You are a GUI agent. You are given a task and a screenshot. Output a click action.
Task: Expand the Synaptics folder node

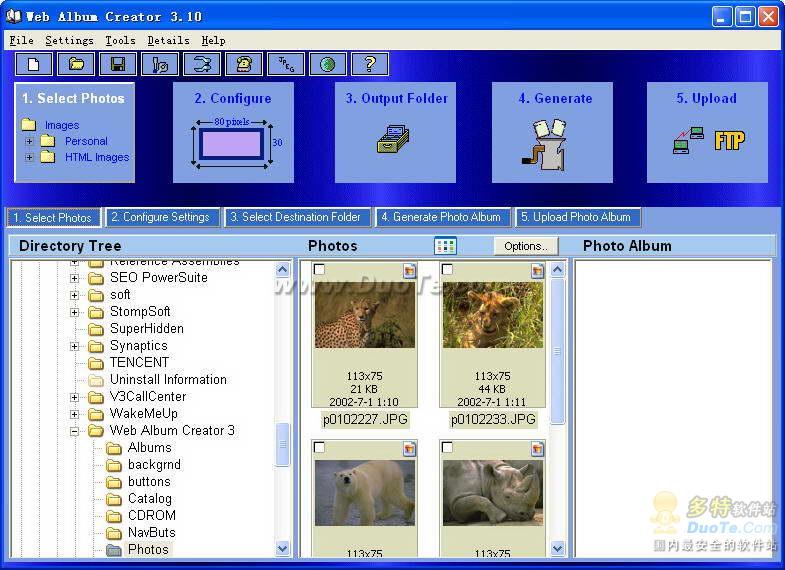tap(75, 346)
